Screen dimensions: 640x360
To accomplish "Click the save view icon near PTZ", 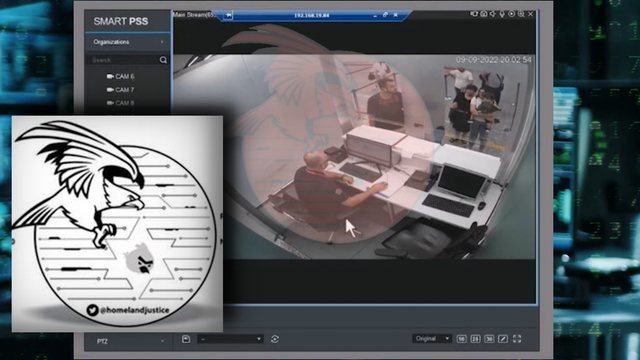I will coord(186,339).
